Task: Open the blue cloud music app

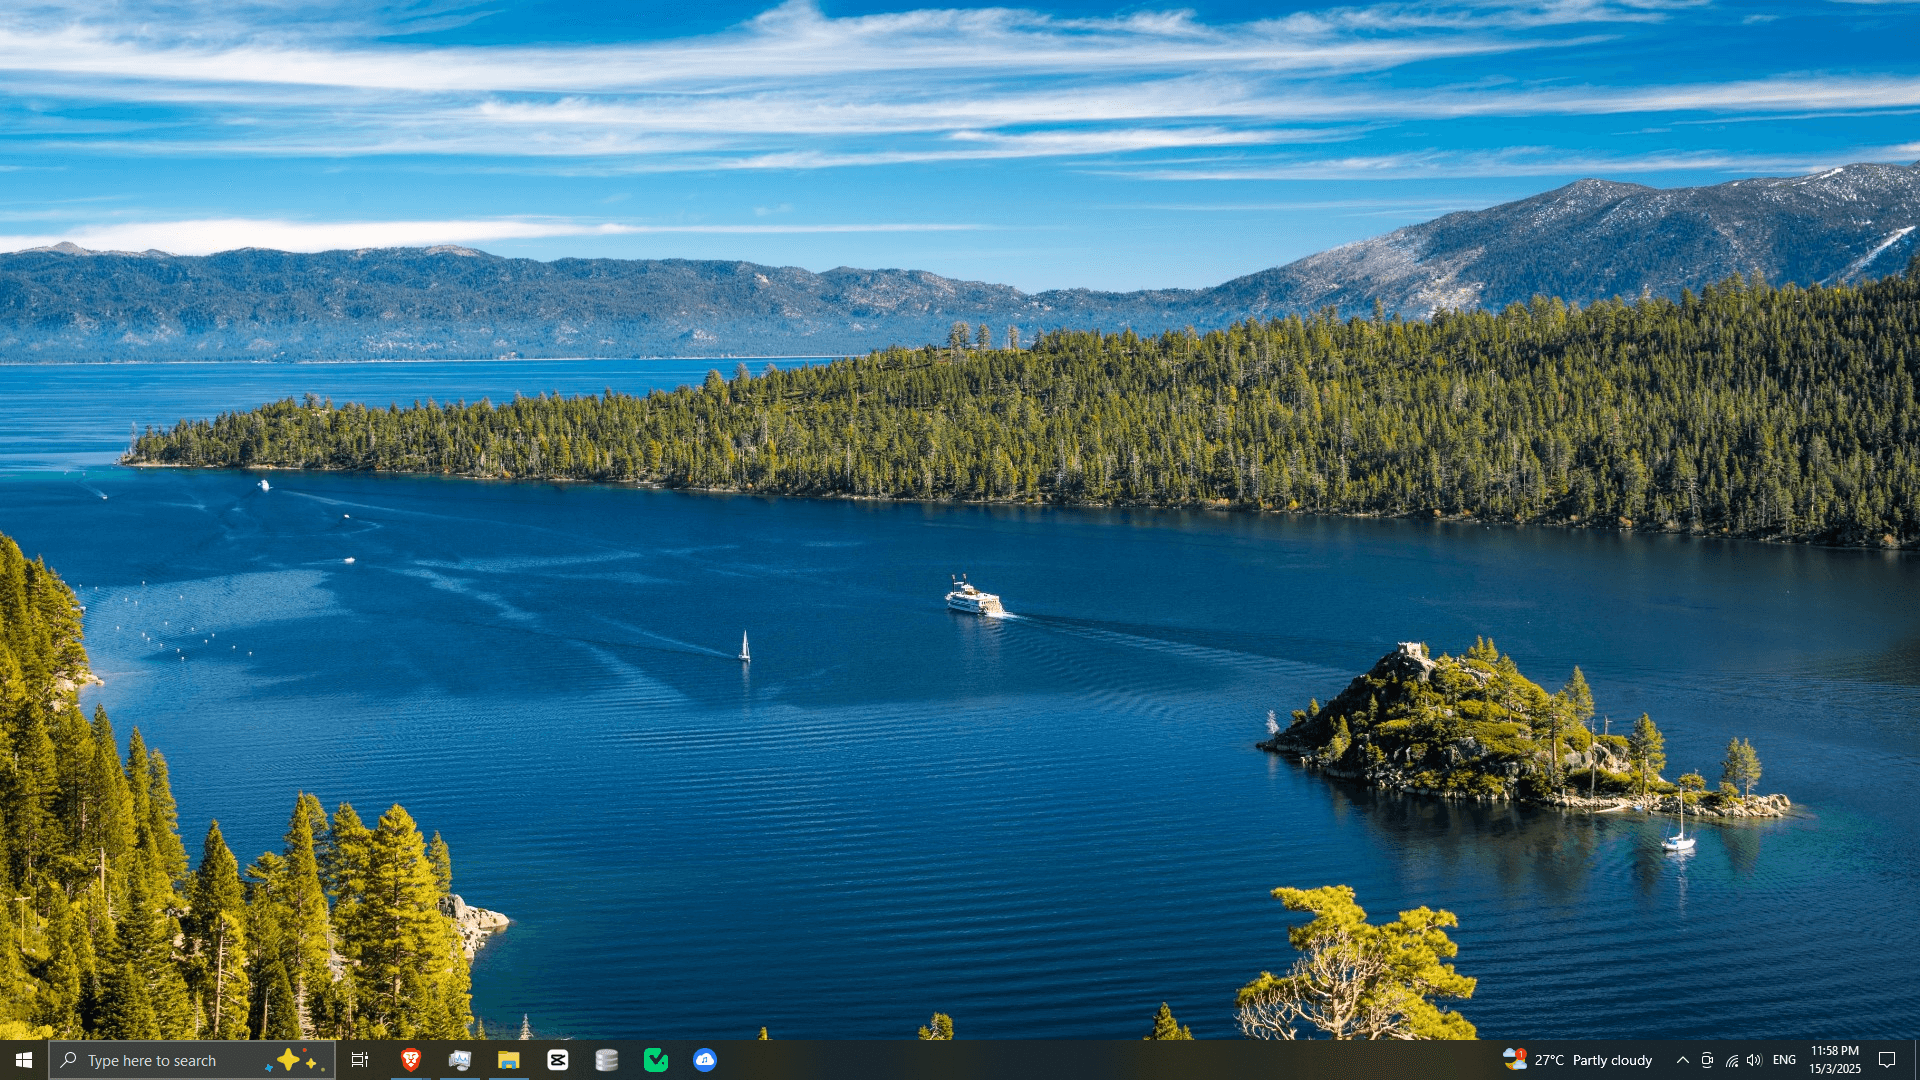Action: [x=705, y=1060]
